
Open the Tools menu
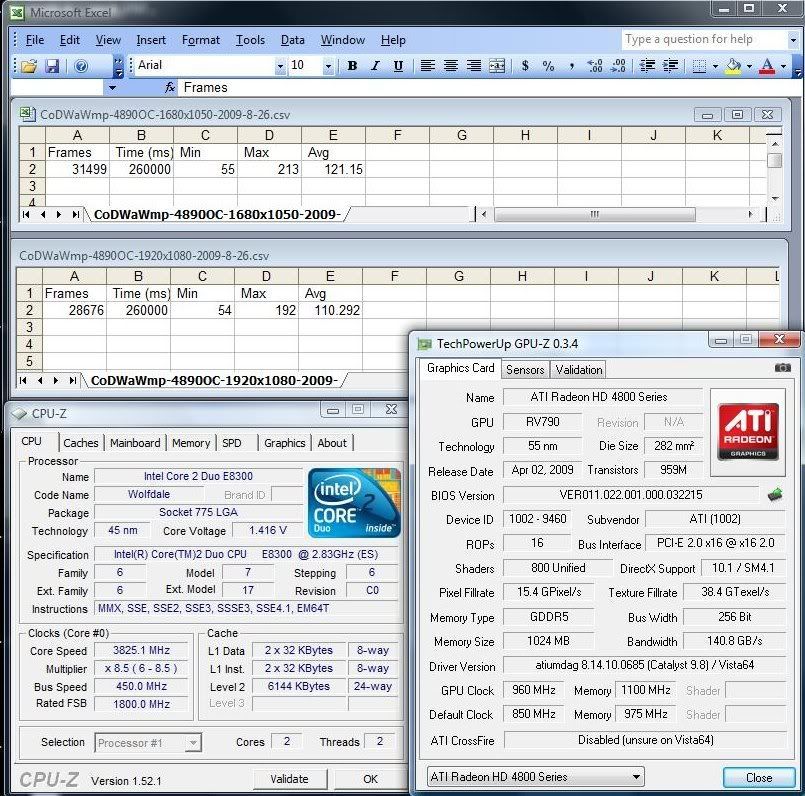pyautogui.click(x=250, y=40)
